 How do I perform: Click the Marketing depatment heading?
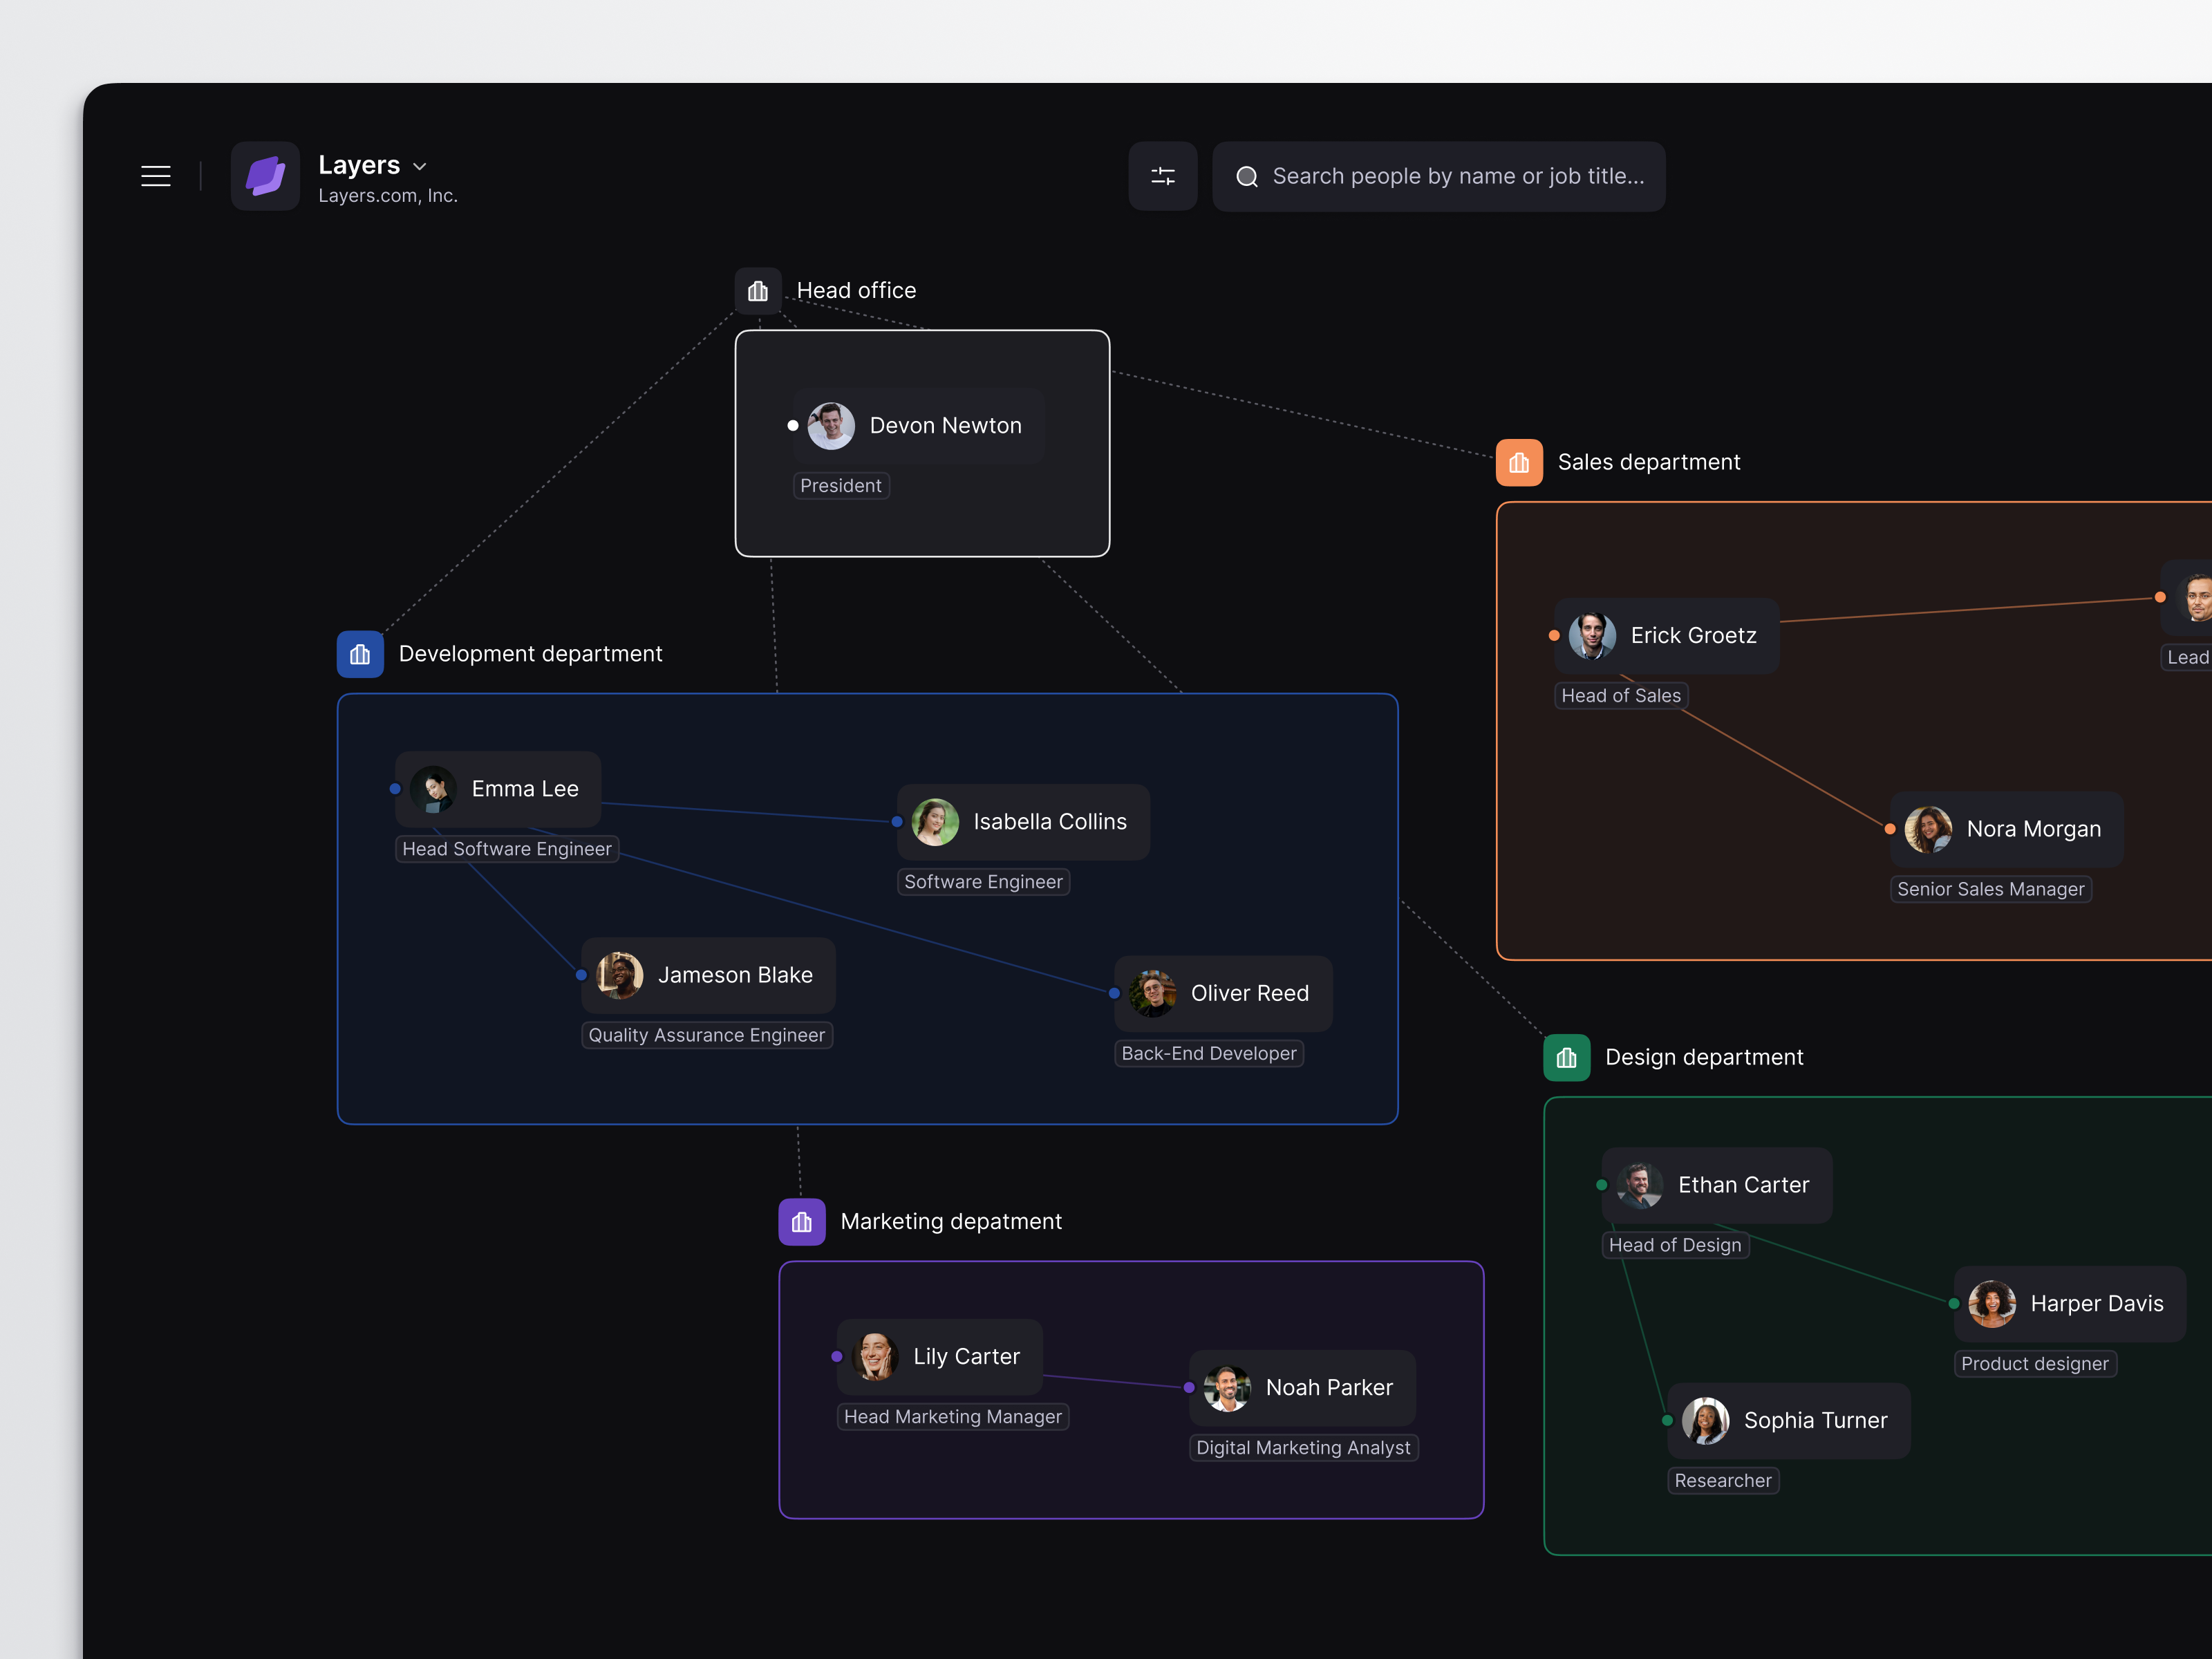pyautogui.click(x=950, y=1221)
